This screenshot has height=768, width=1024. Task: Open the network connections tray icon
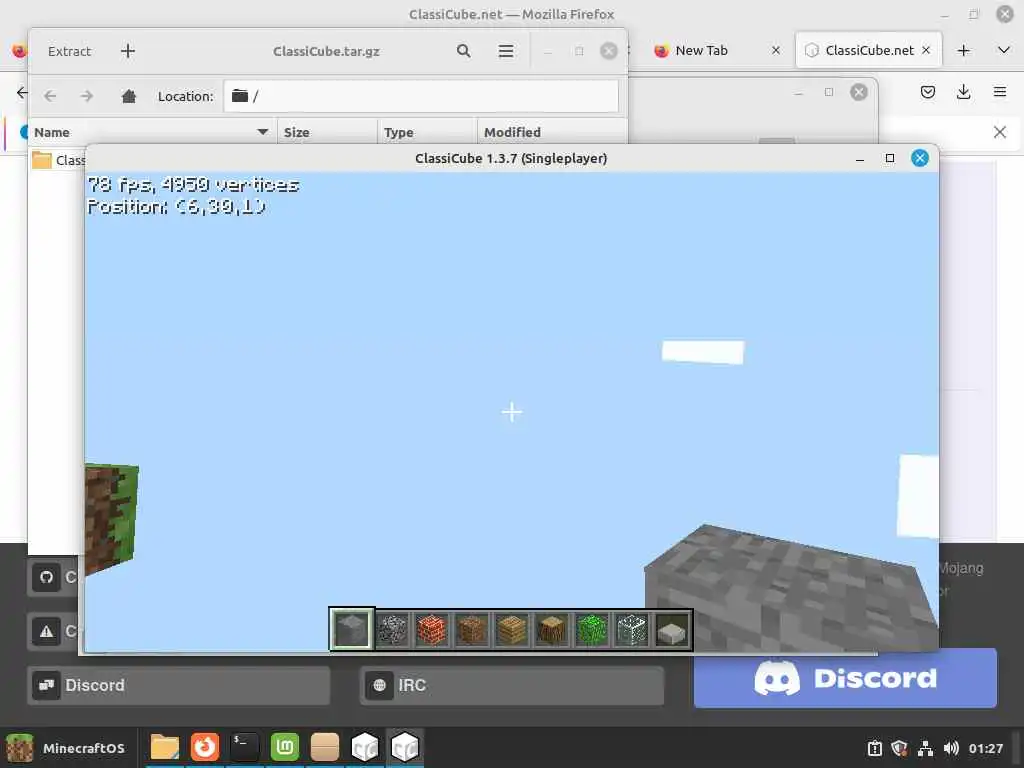(925, 748)
